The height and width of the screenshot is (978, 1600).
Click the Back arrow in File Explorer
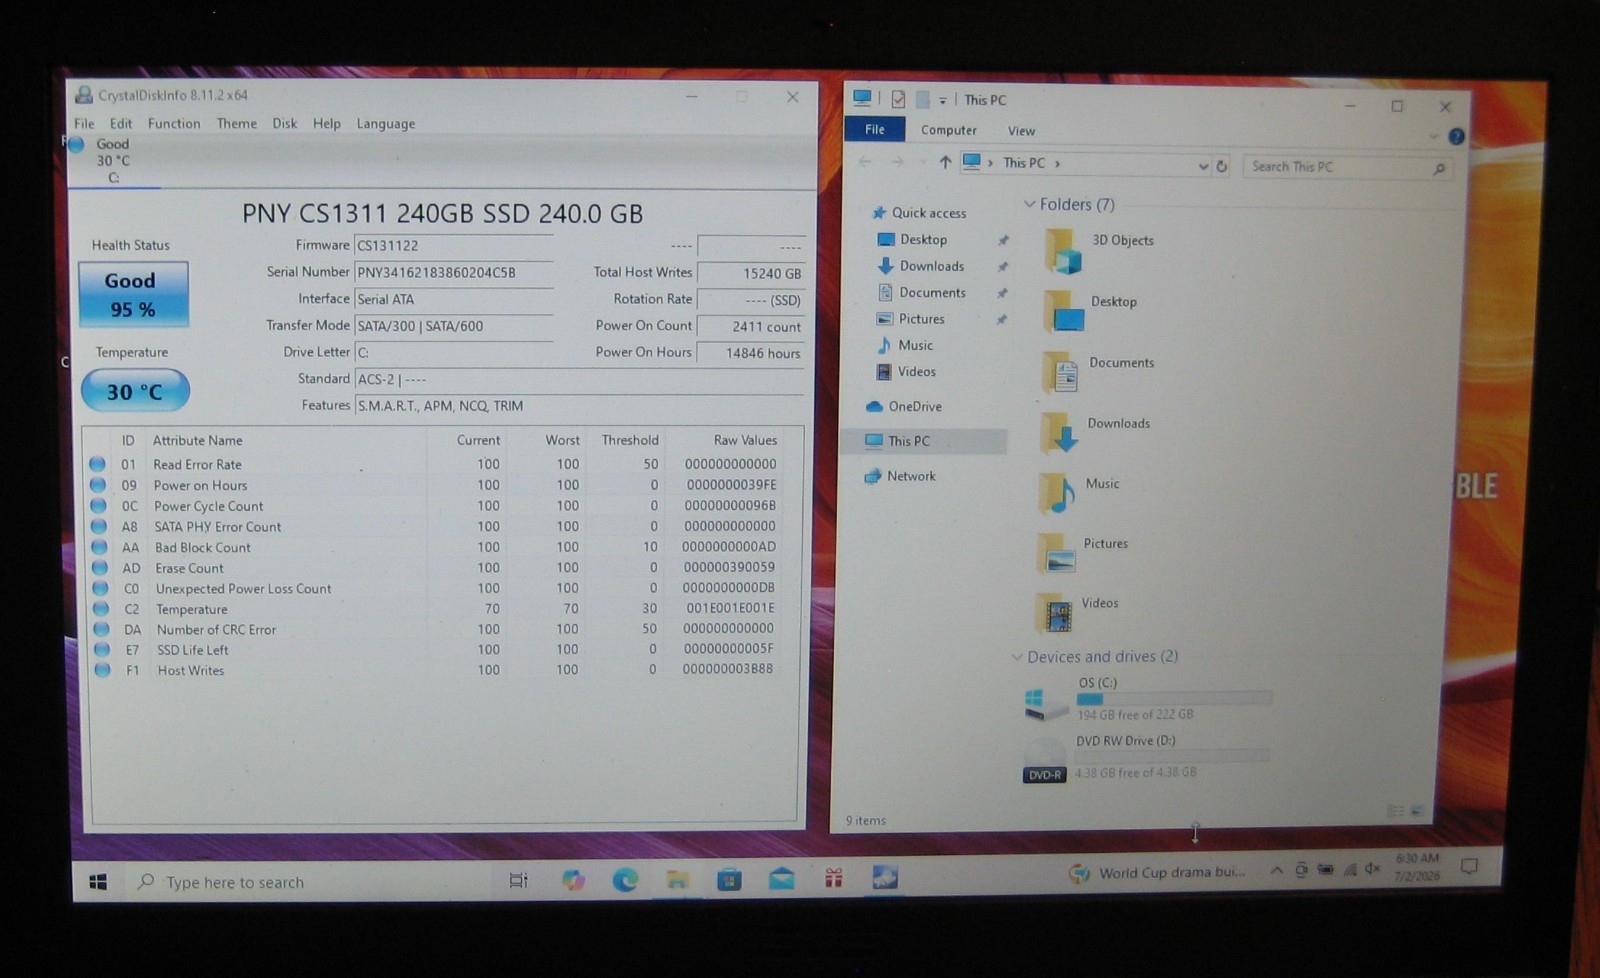coord(865,161)
